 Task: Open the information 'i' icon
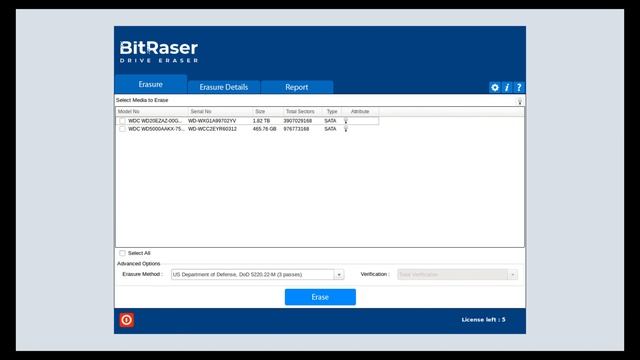coord(507,87)
